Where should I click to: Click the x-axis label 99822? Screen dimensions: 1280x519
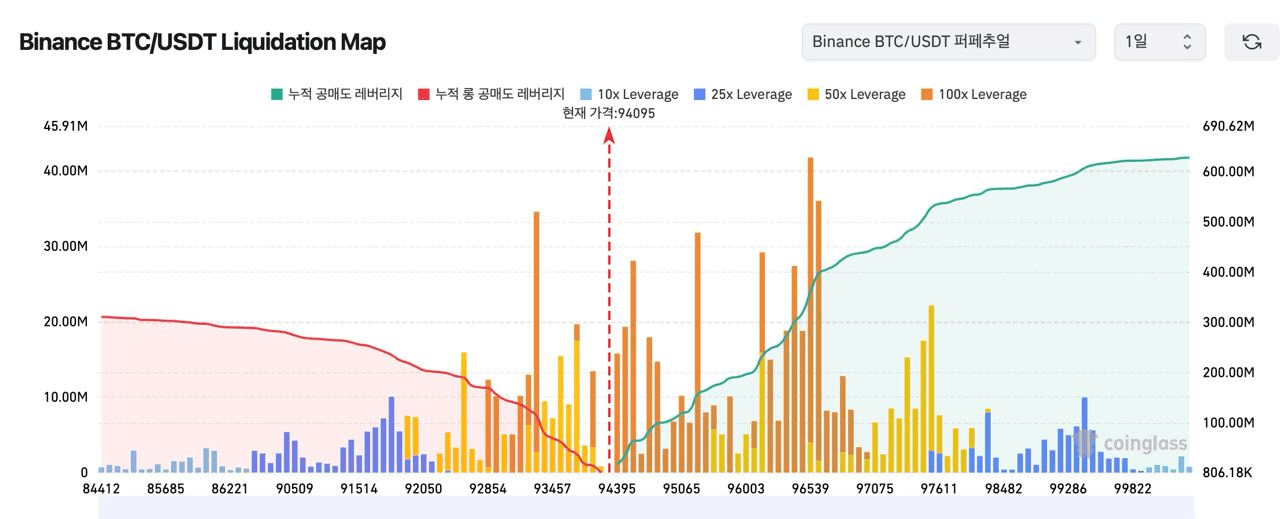(x=1133, y=489)
